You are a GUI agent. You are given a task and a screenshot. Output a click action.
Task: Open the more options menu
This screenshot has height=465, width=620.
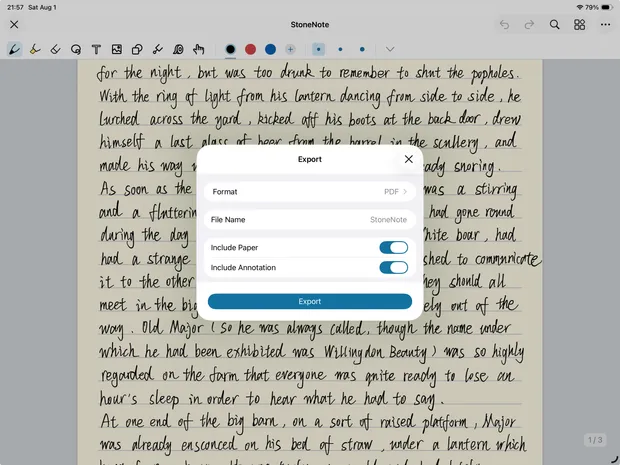coord(605,25)
